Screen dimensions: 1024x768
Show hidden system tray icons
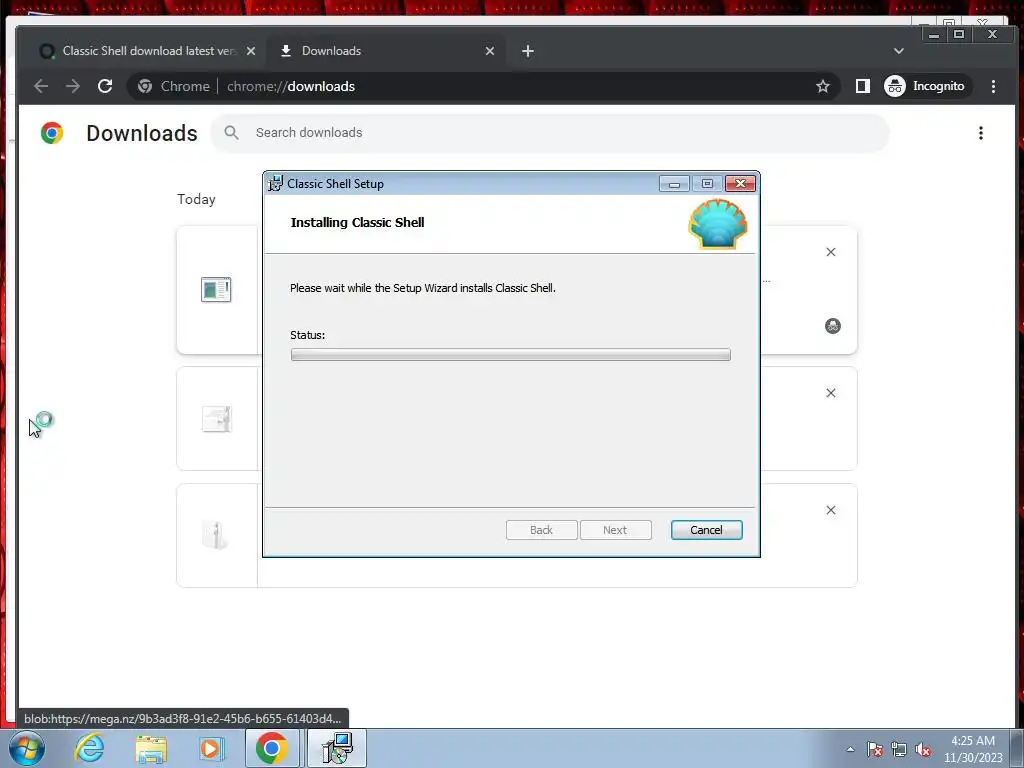pos(850,749)
